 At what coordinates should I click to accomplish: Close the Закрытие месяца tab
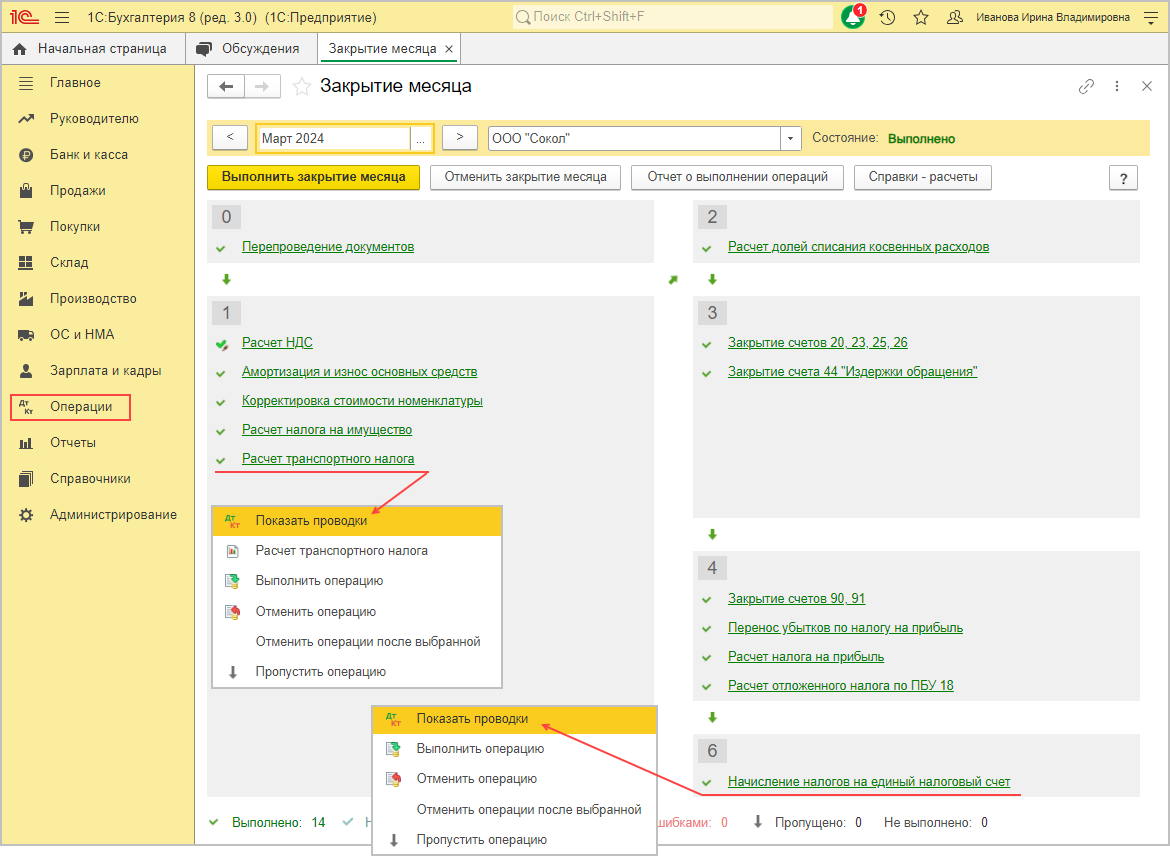point(448,49)
